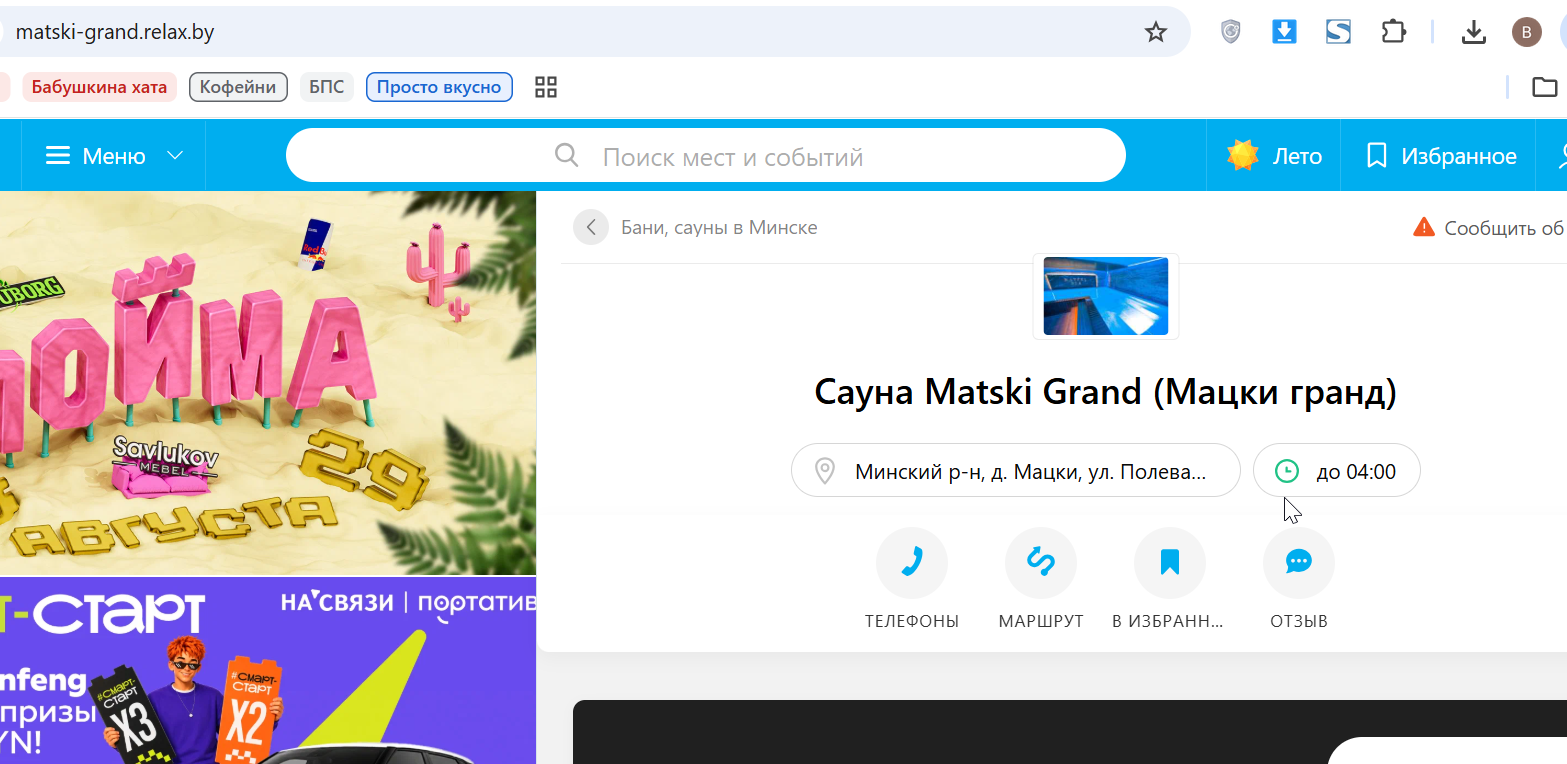Viewport: 1567px width, 764px height.
Task: Expand the Меню dropdown chevron
Action: click(175, 156)
